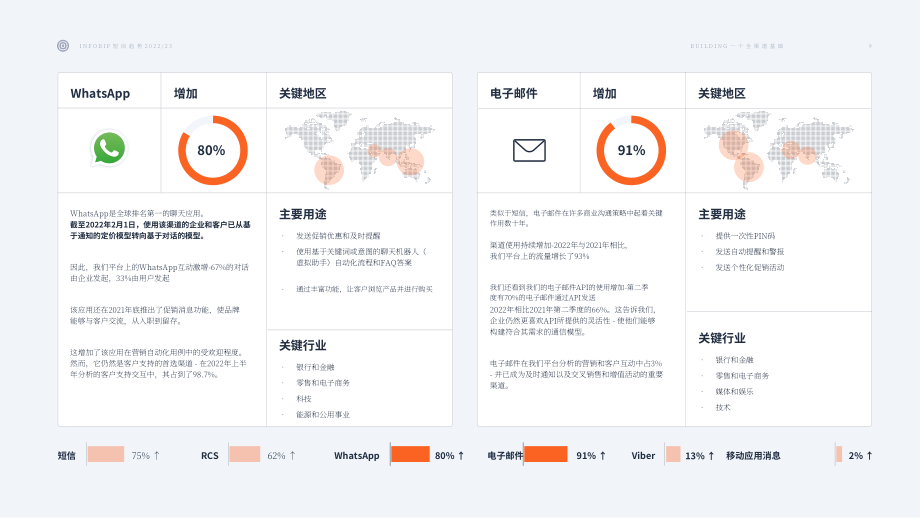This screenshot has height=518, width=920.
Task: Click the 发送个性化促销活动 bullet
Action: point(750,268)
